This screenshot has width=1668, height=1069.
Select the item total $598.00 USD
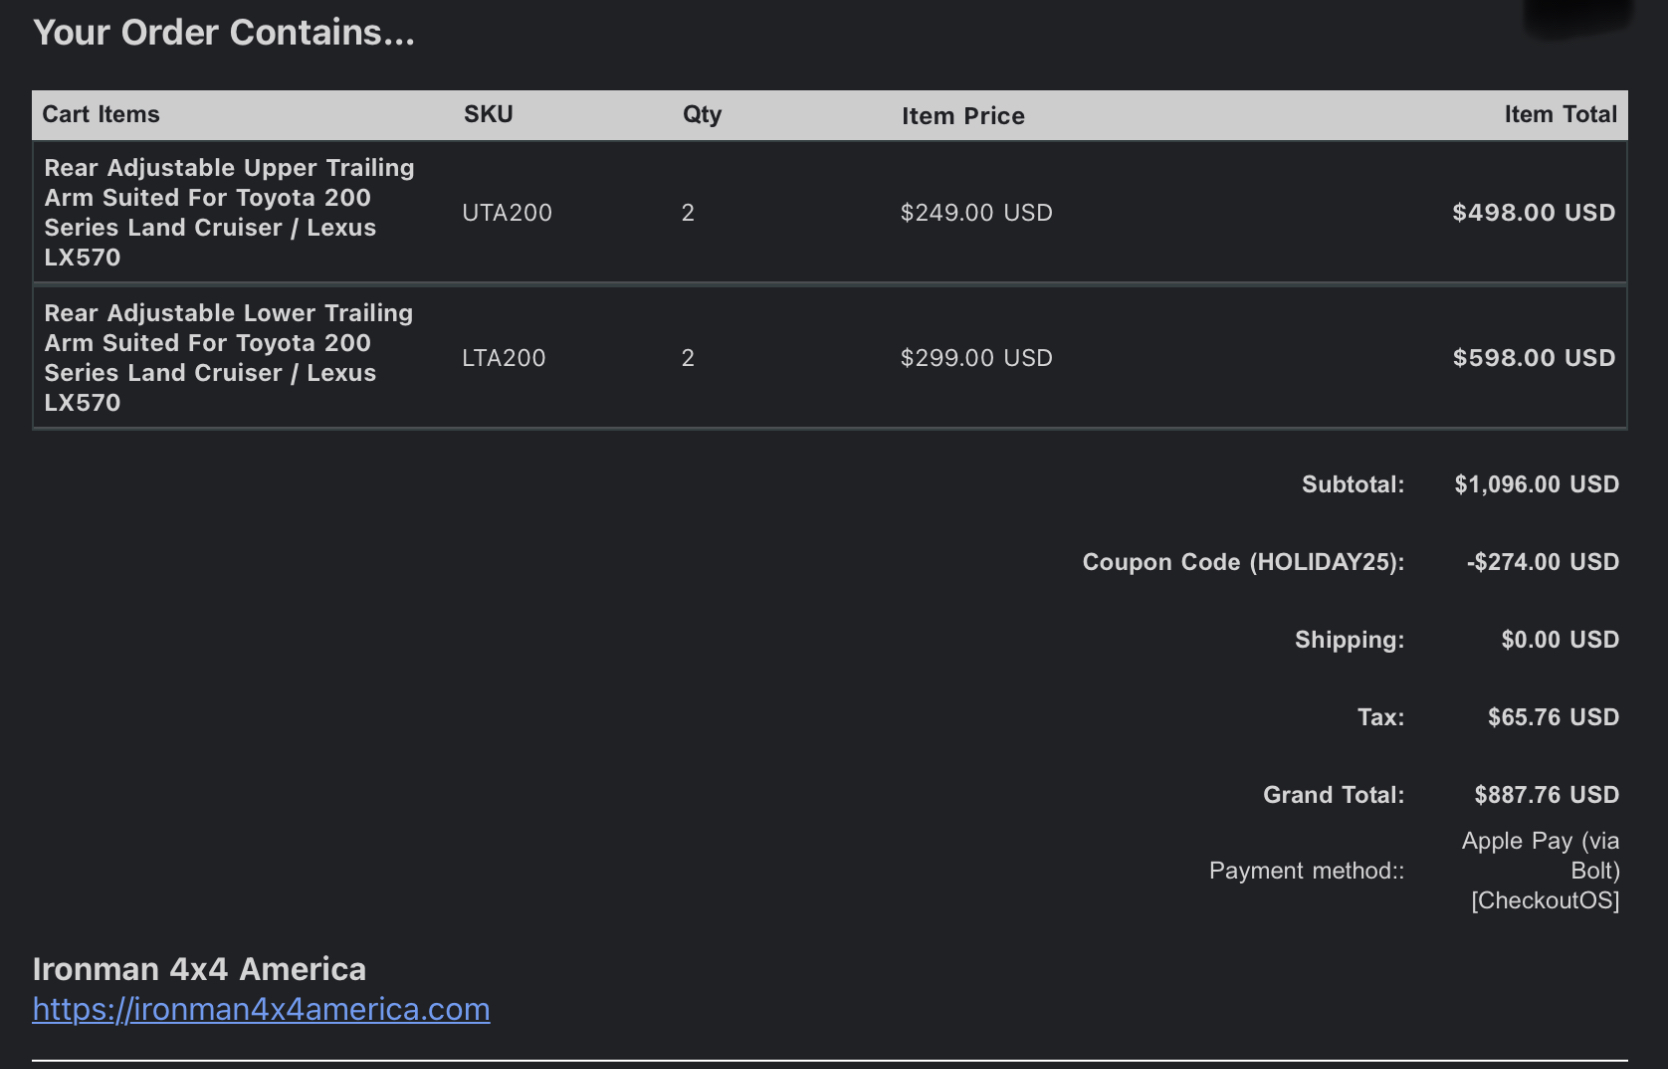click(1534, 357)
